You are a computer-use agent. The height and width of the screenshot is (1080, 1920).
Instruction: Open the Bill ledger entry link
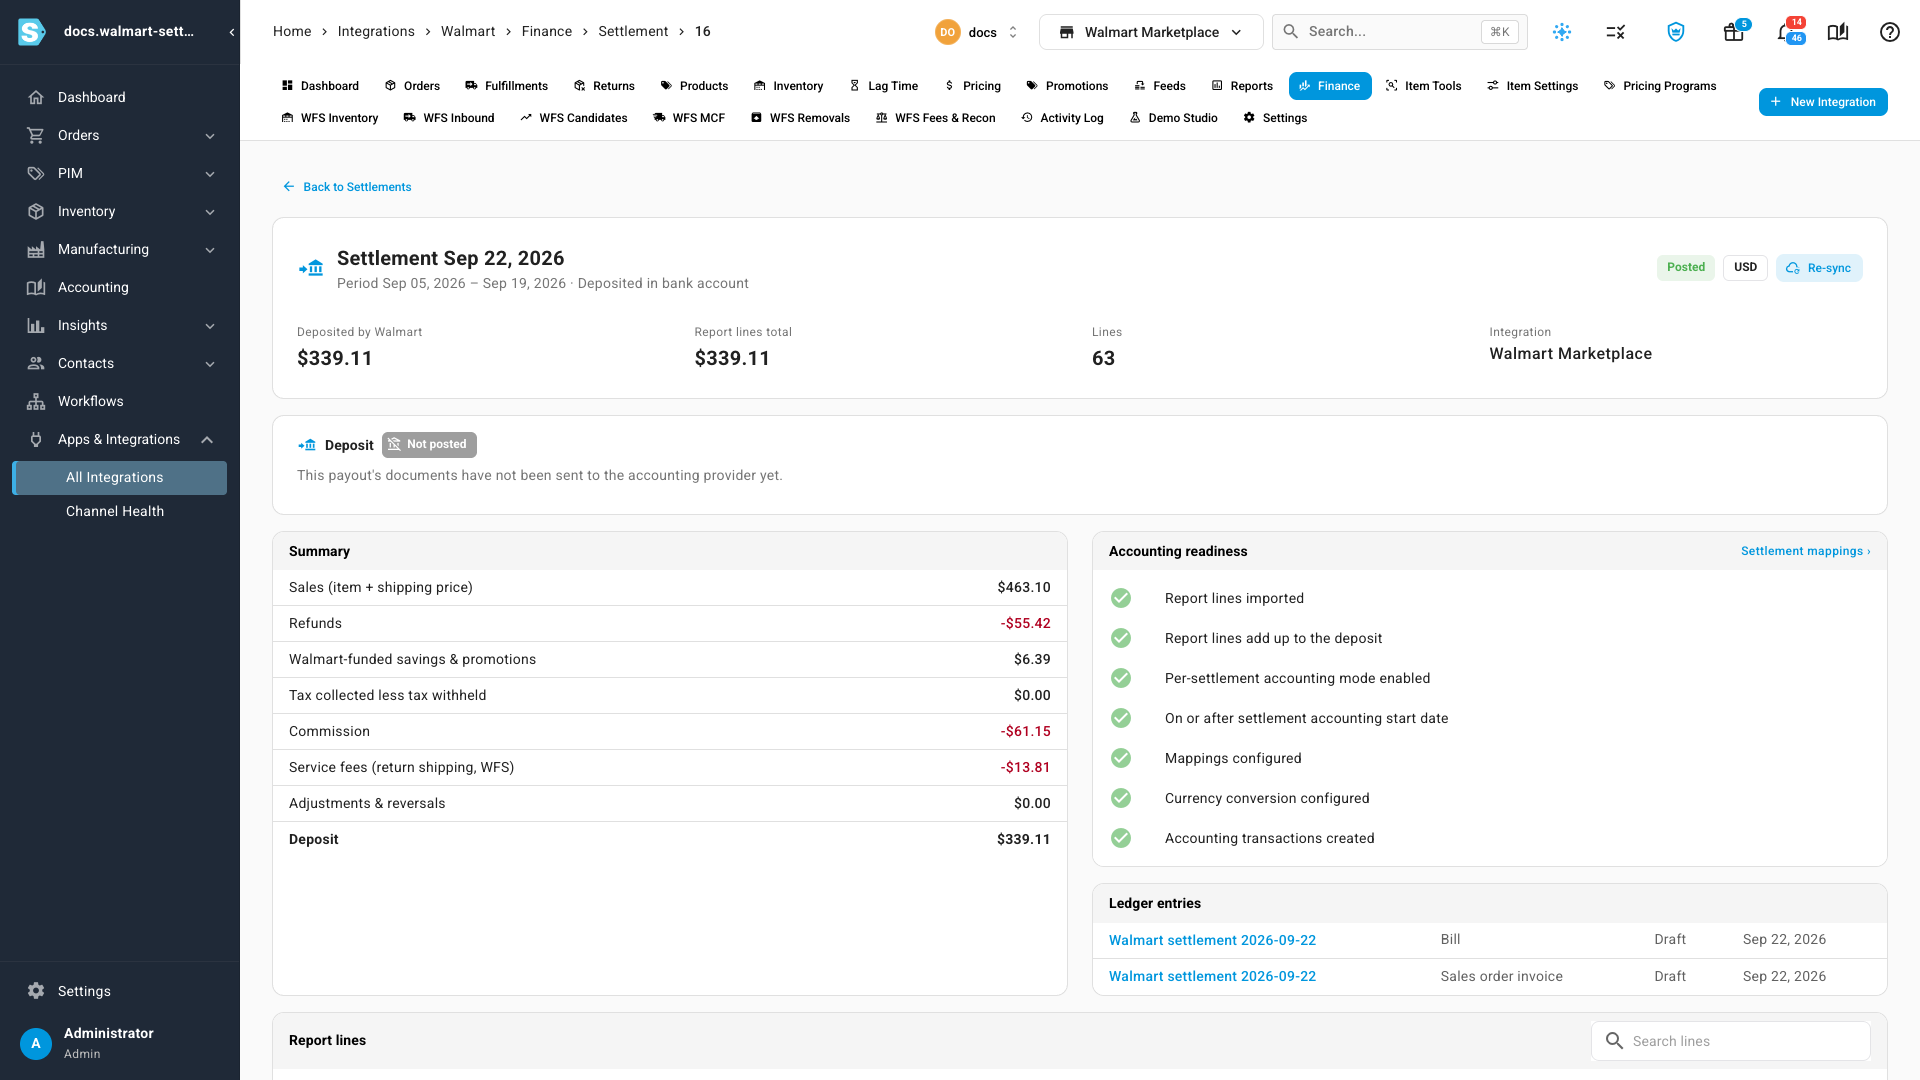pyautogui.click(x=1212, y=940)
